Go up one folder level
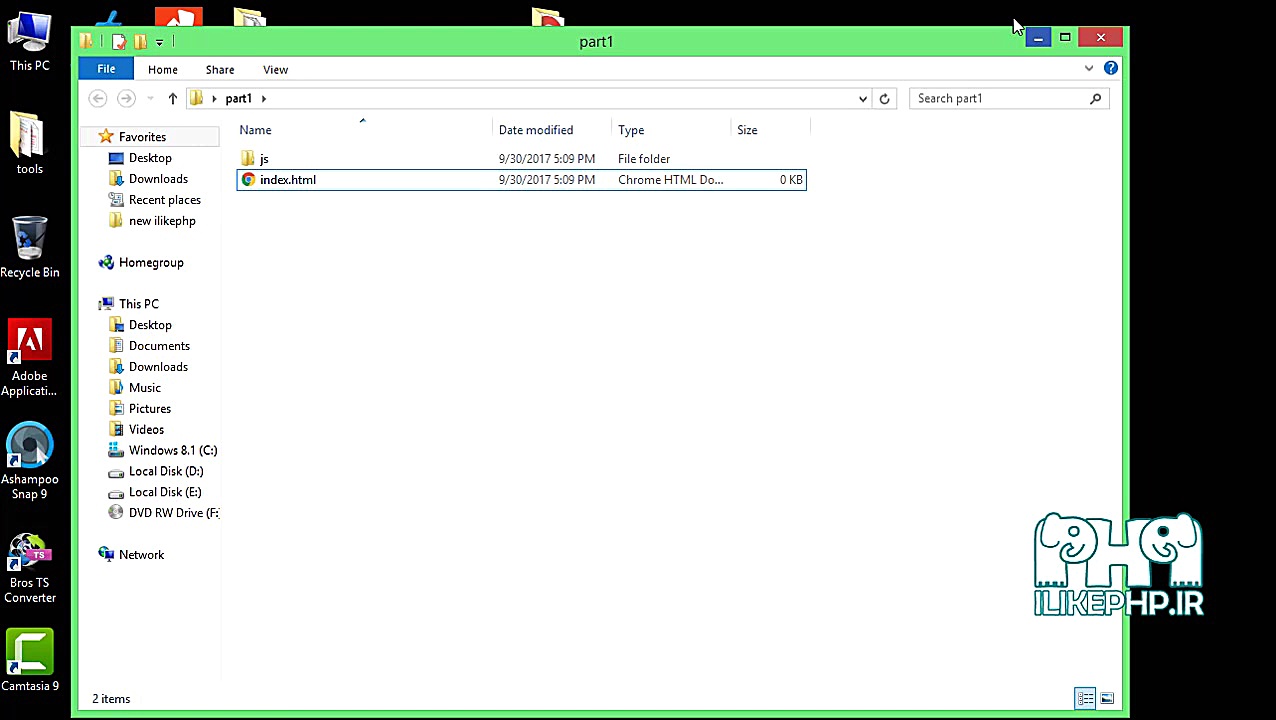The width and height of the screenshot is (1276, 720). pos(172,98)
